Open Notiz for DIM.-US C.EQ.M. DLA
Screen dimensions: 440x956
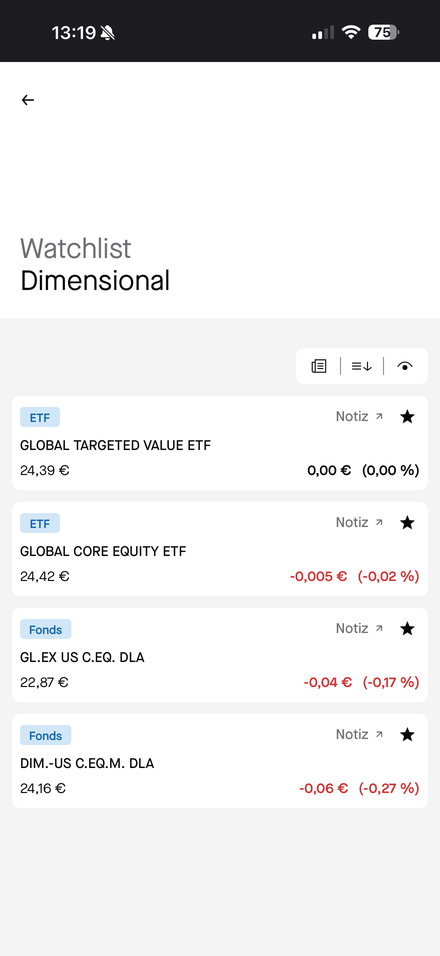click(x=359, y=735)
